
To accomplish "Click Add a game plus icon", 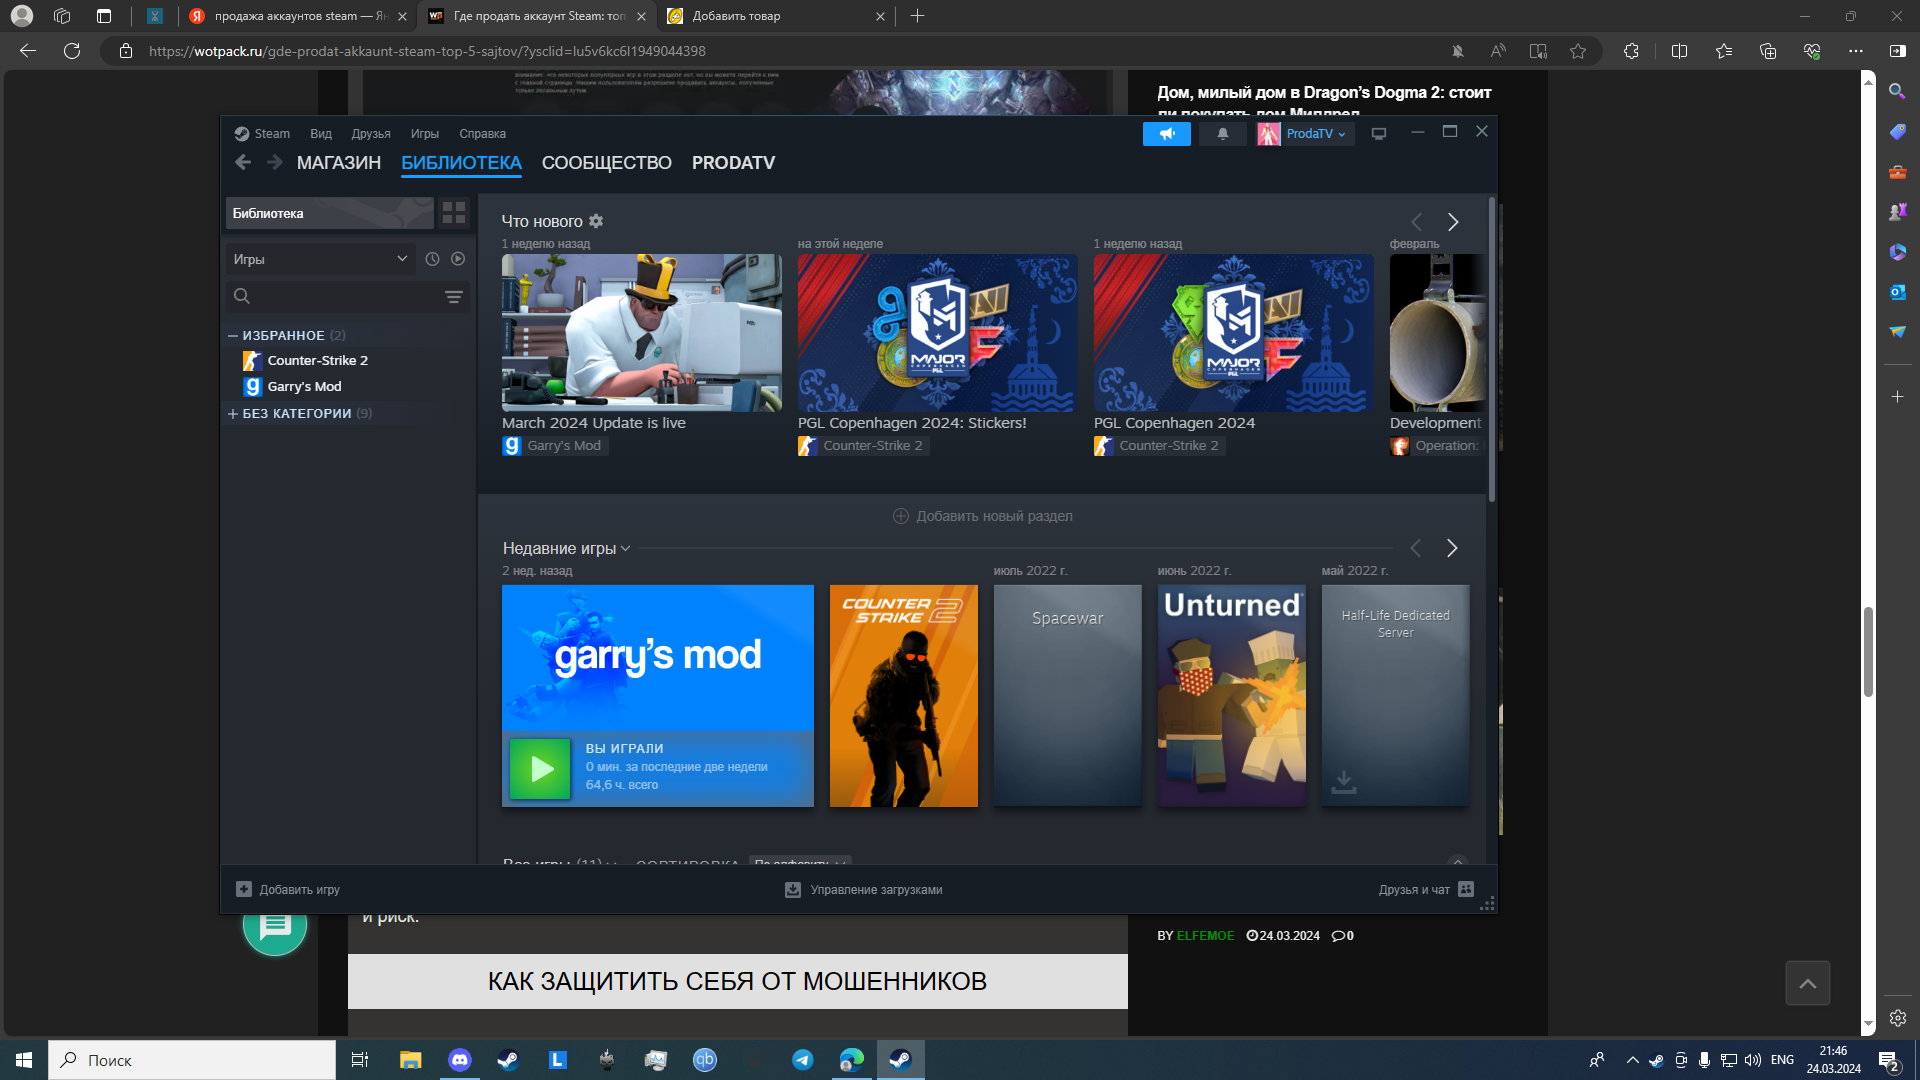I will tap(244, 889).
